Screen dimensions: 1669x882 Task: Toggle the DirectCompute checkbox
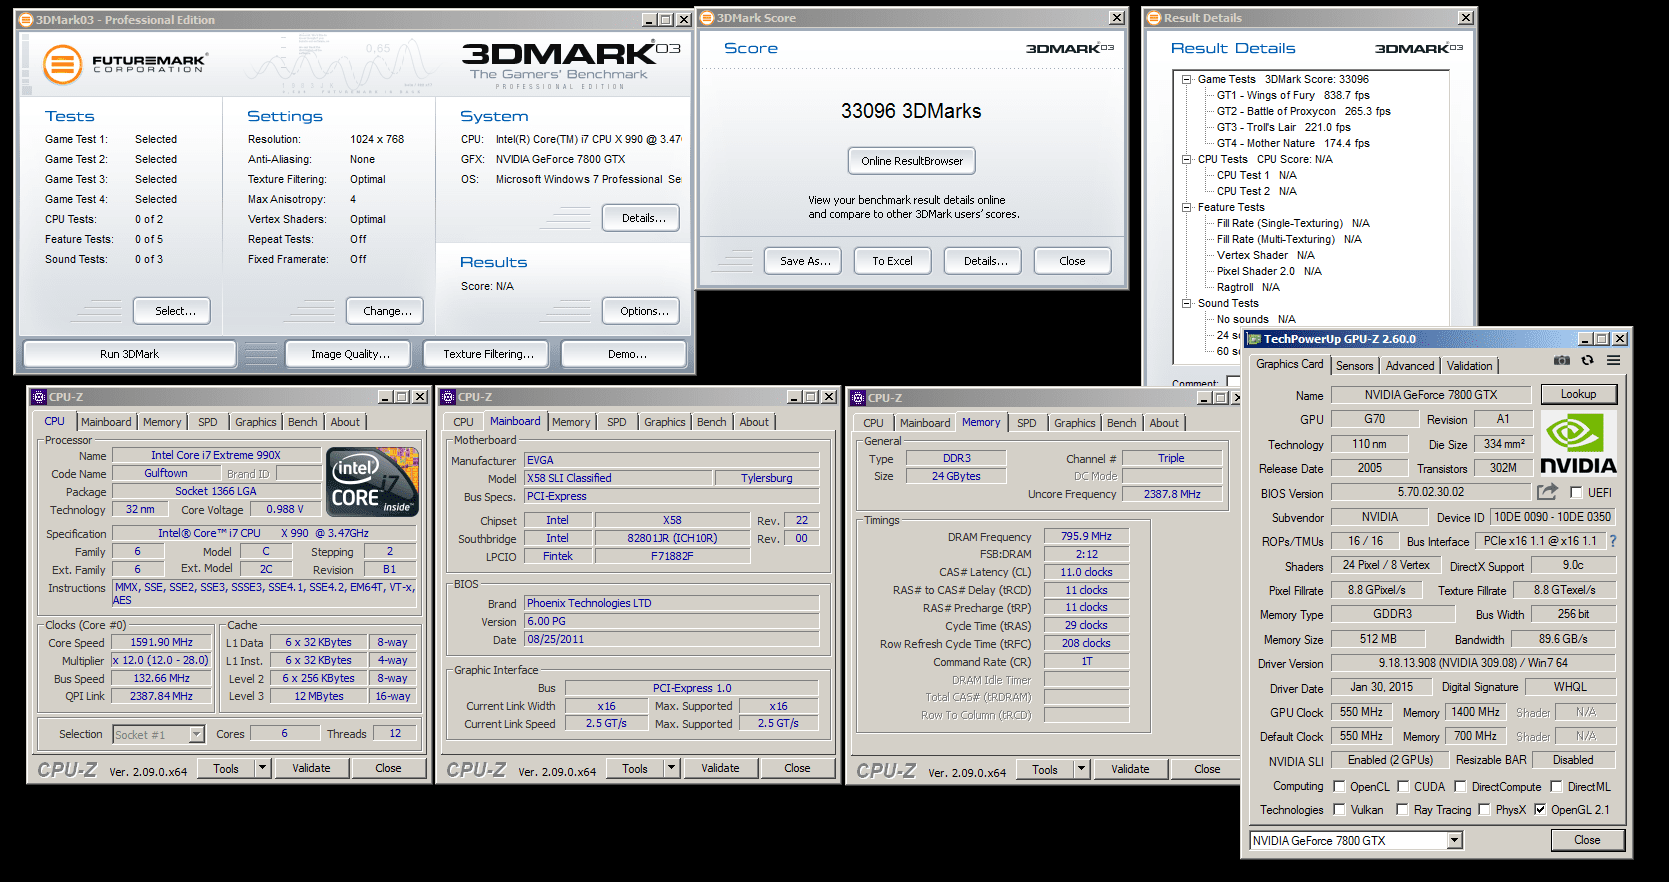point(1460,787)
